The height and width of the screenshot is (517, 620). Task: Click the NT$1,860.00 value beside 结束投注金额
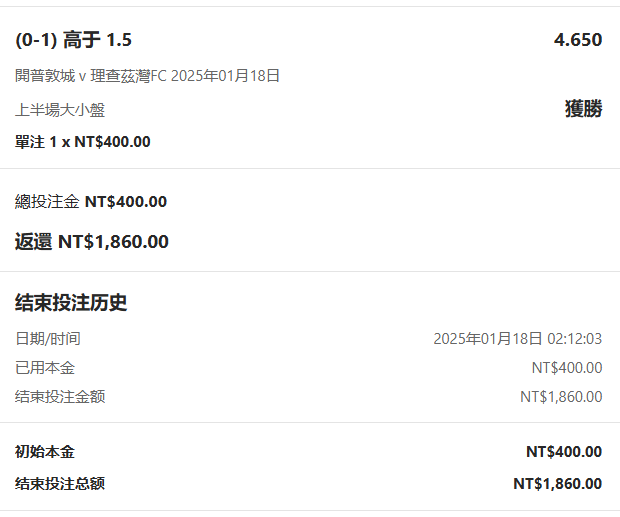coord(560,397)
